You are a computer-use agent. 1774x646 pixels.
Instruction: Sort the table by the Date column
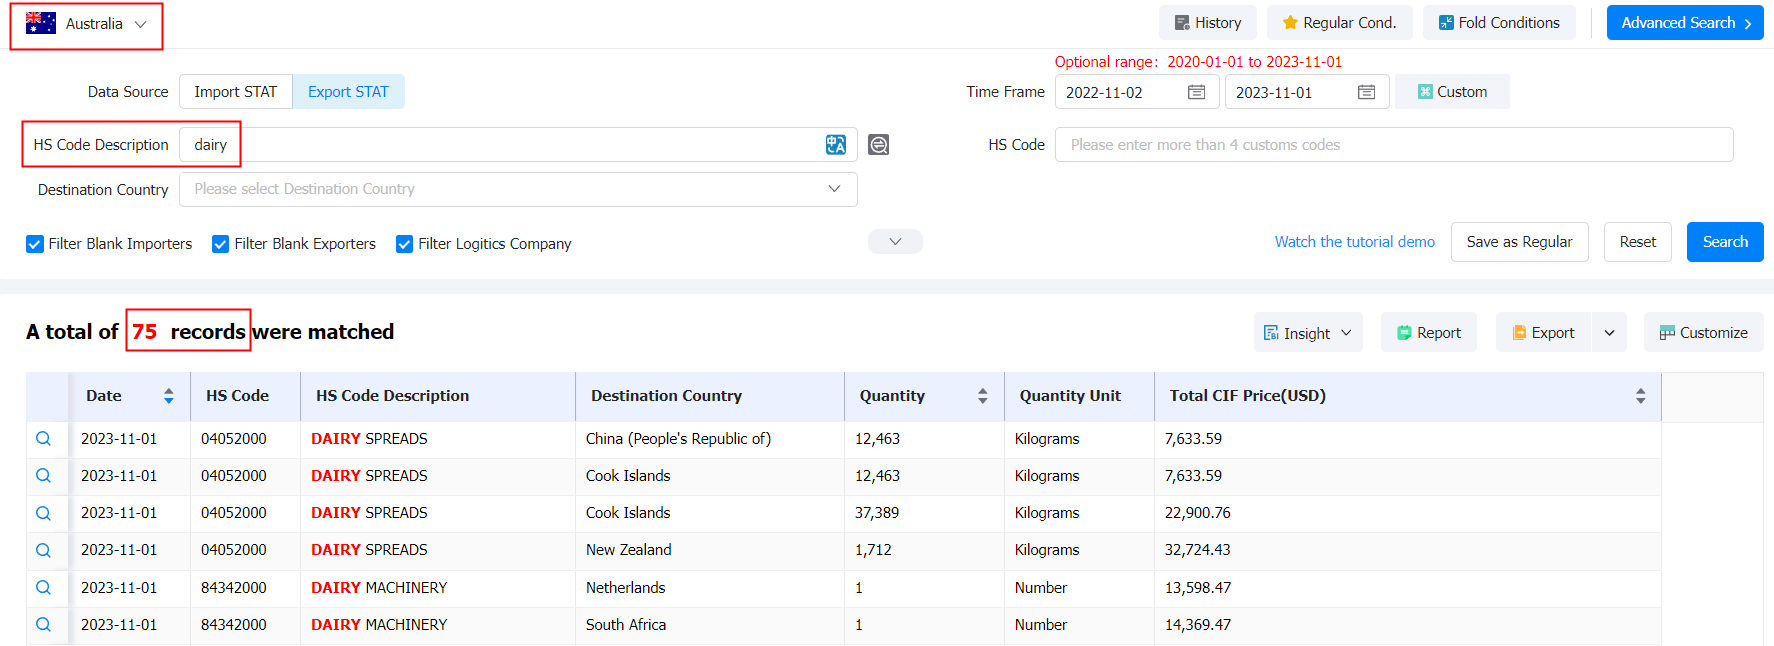point(168,396)
